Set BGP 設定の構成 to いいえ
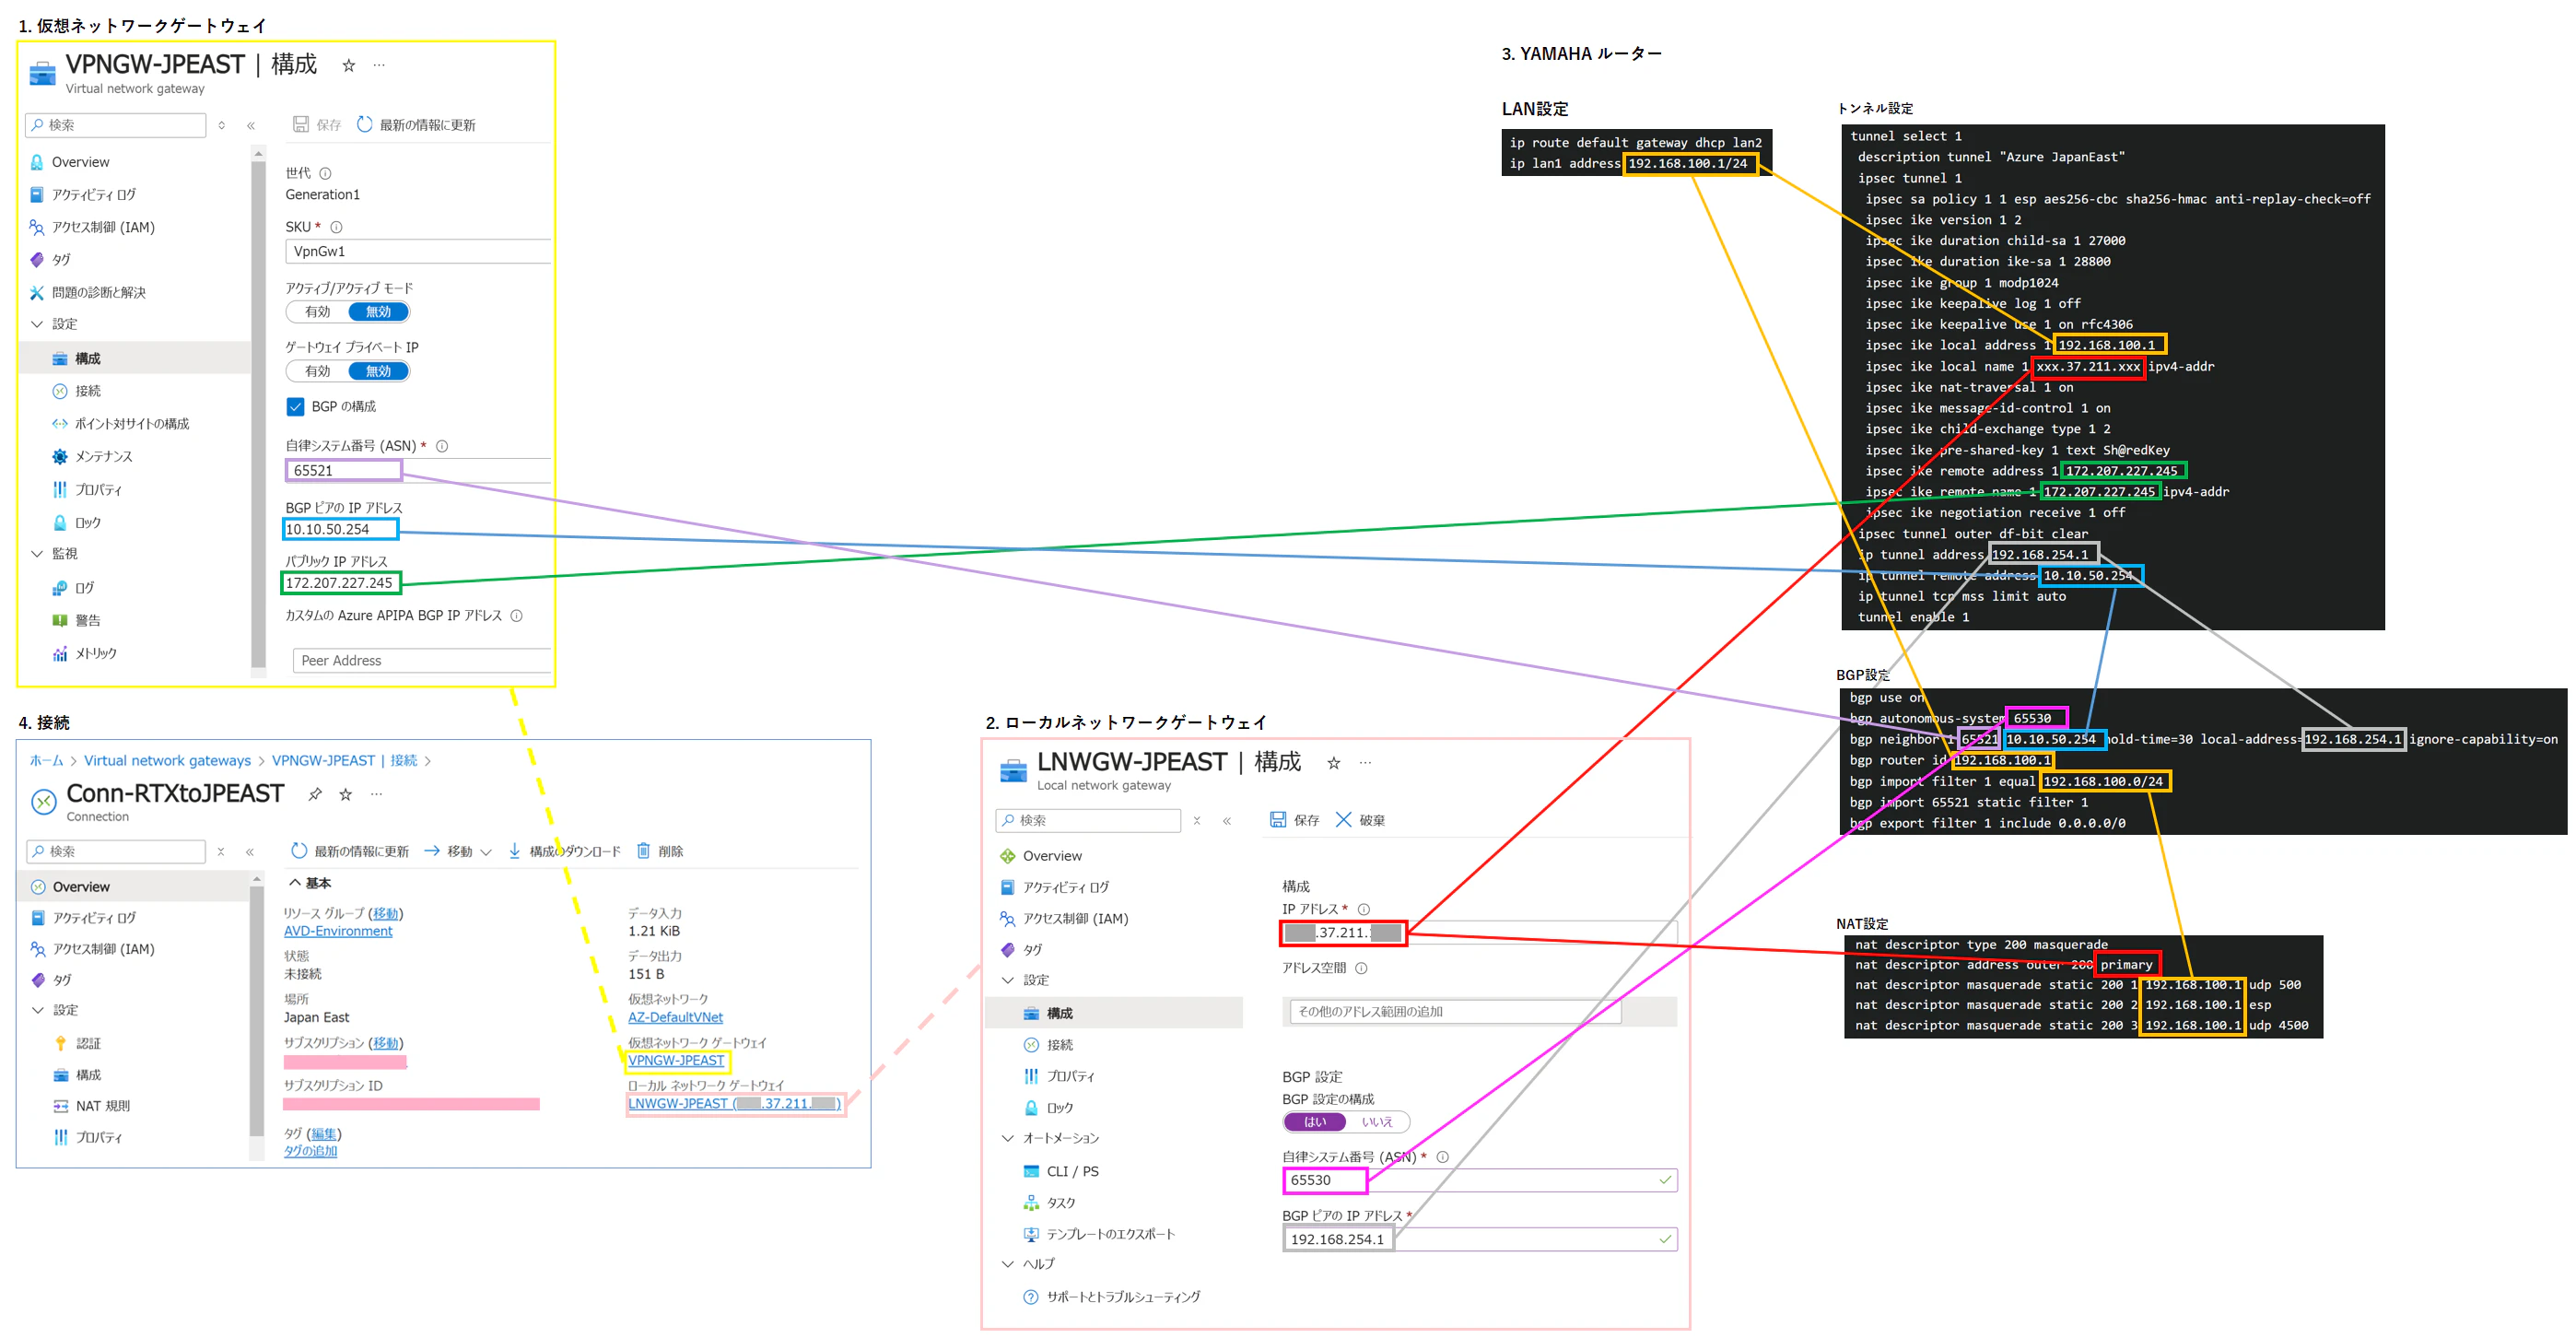This screenshot has width=2576, height=1338. [x=1377, y=1122]
